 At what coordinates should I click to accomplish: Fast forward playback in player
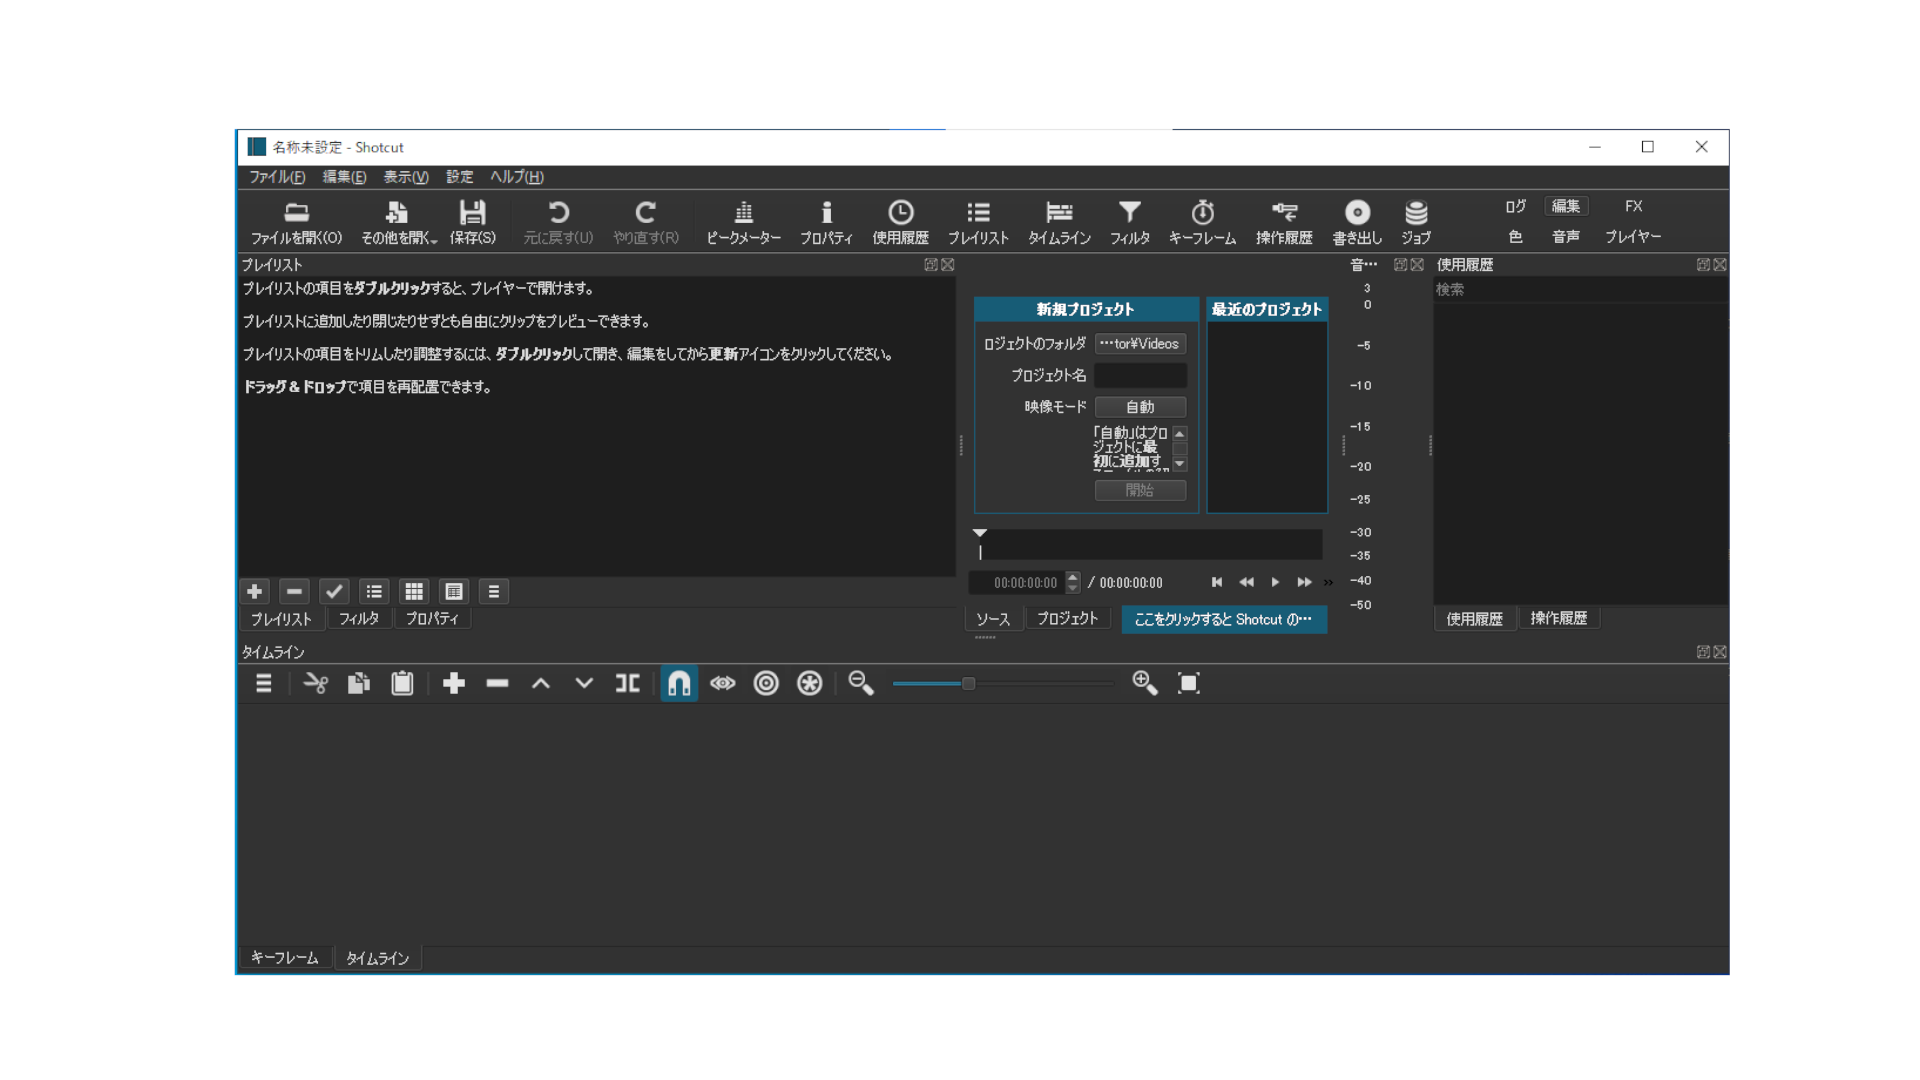(1304, 583)
